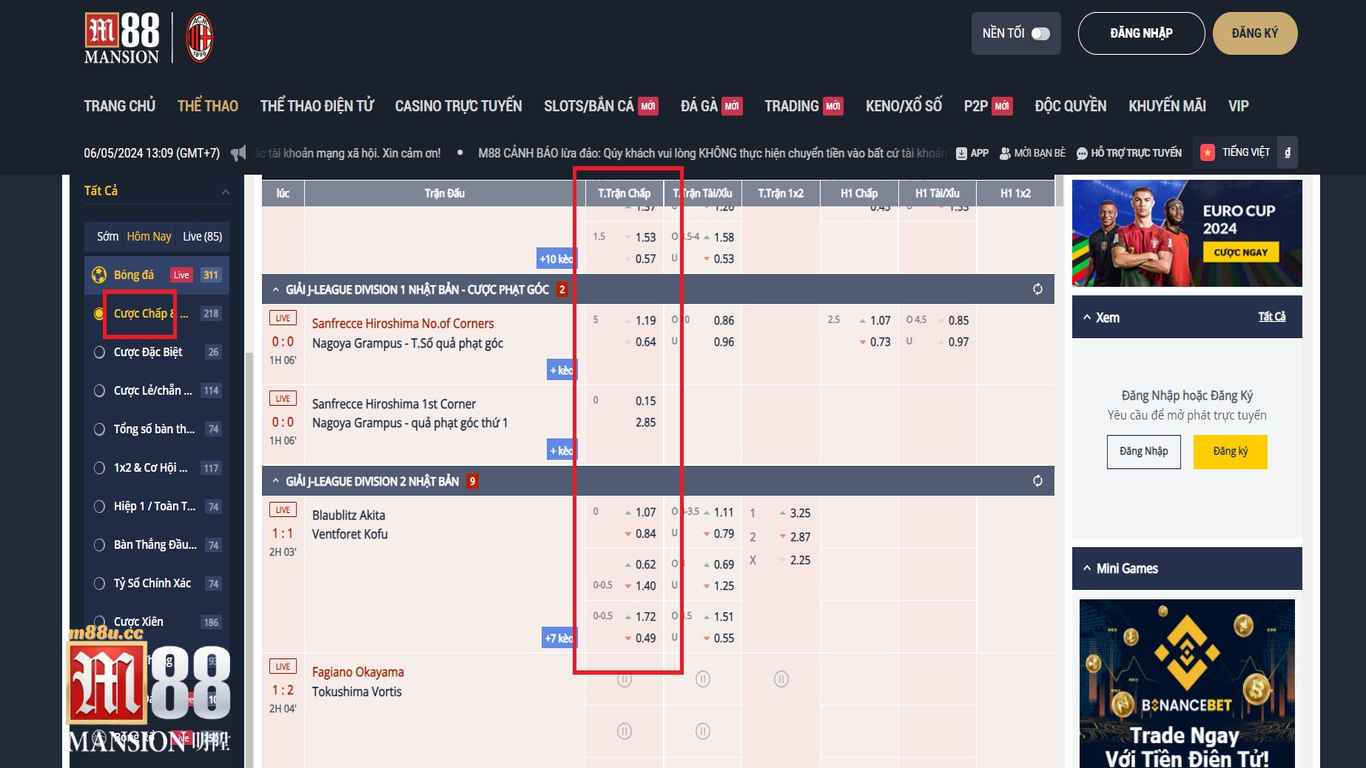Click odds 2.85 in Sanfrecce 1st Corner row
The image size is (1366, 768).
pos(646,423)
